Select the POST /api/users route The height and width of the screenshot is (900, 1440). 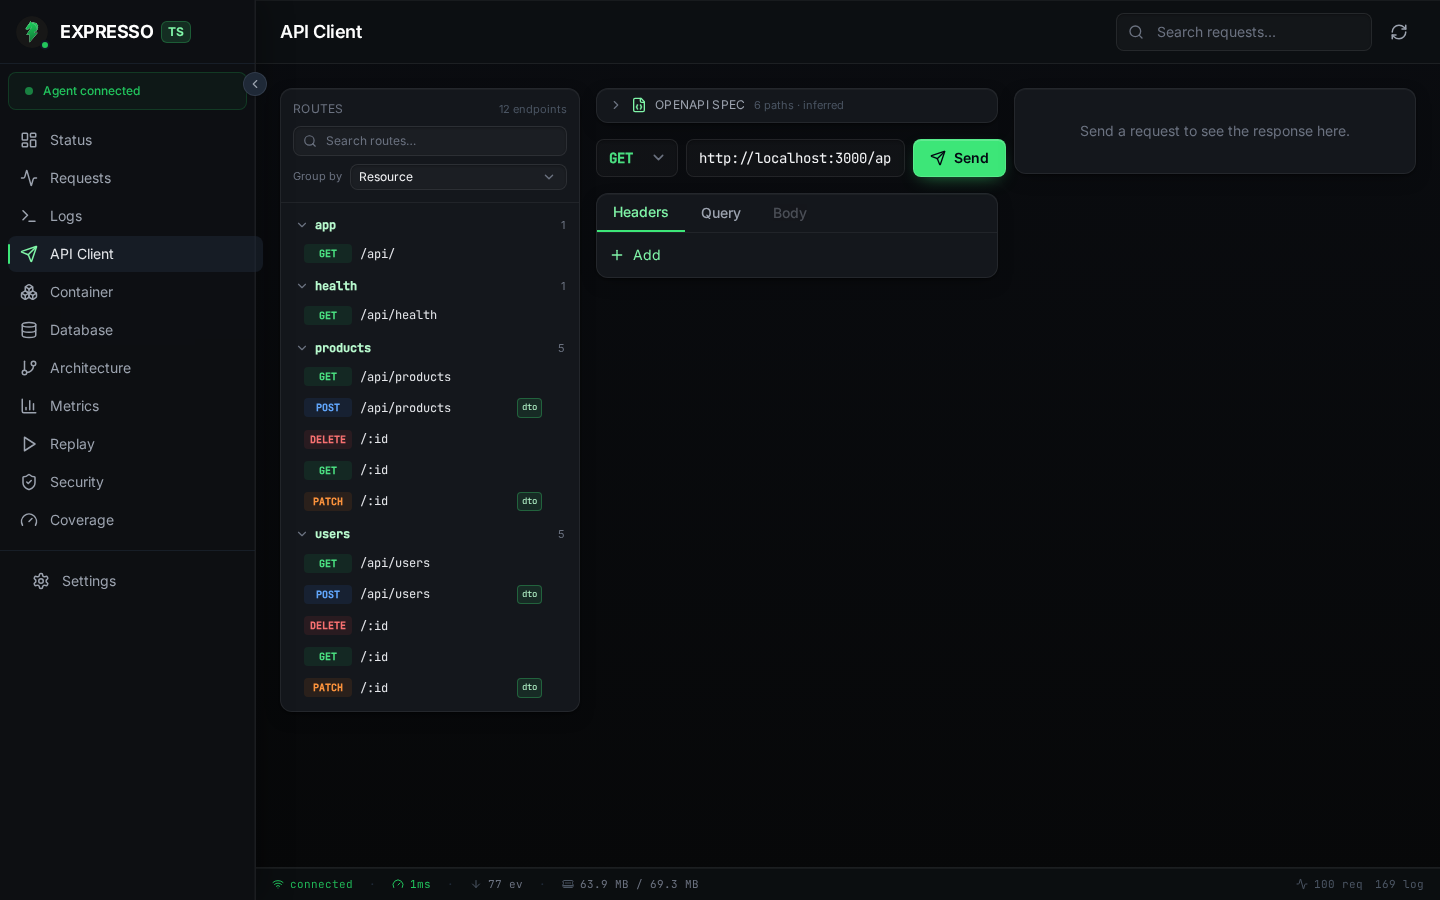(x=430, y=594)
